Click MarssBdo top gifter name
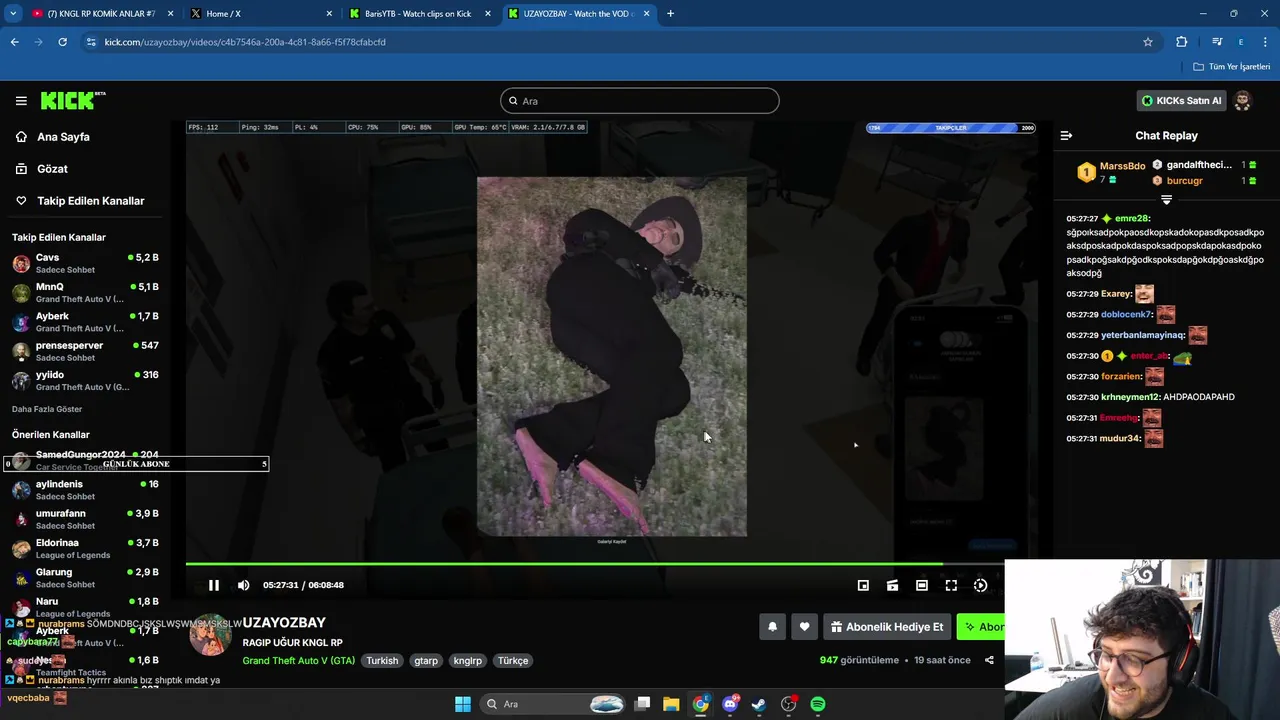The image size is (1280, 720). [1122, 166]
